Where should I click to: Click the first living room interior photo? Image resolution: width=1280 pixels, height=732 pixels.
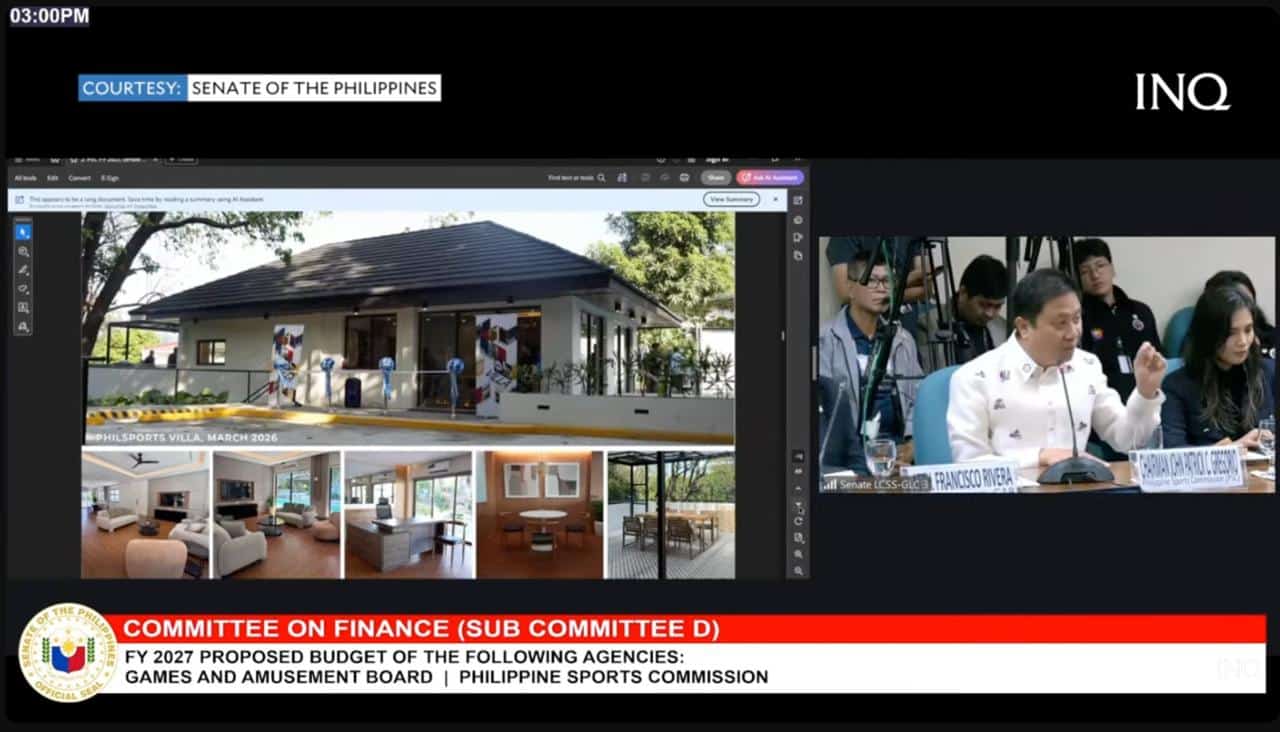146,514
